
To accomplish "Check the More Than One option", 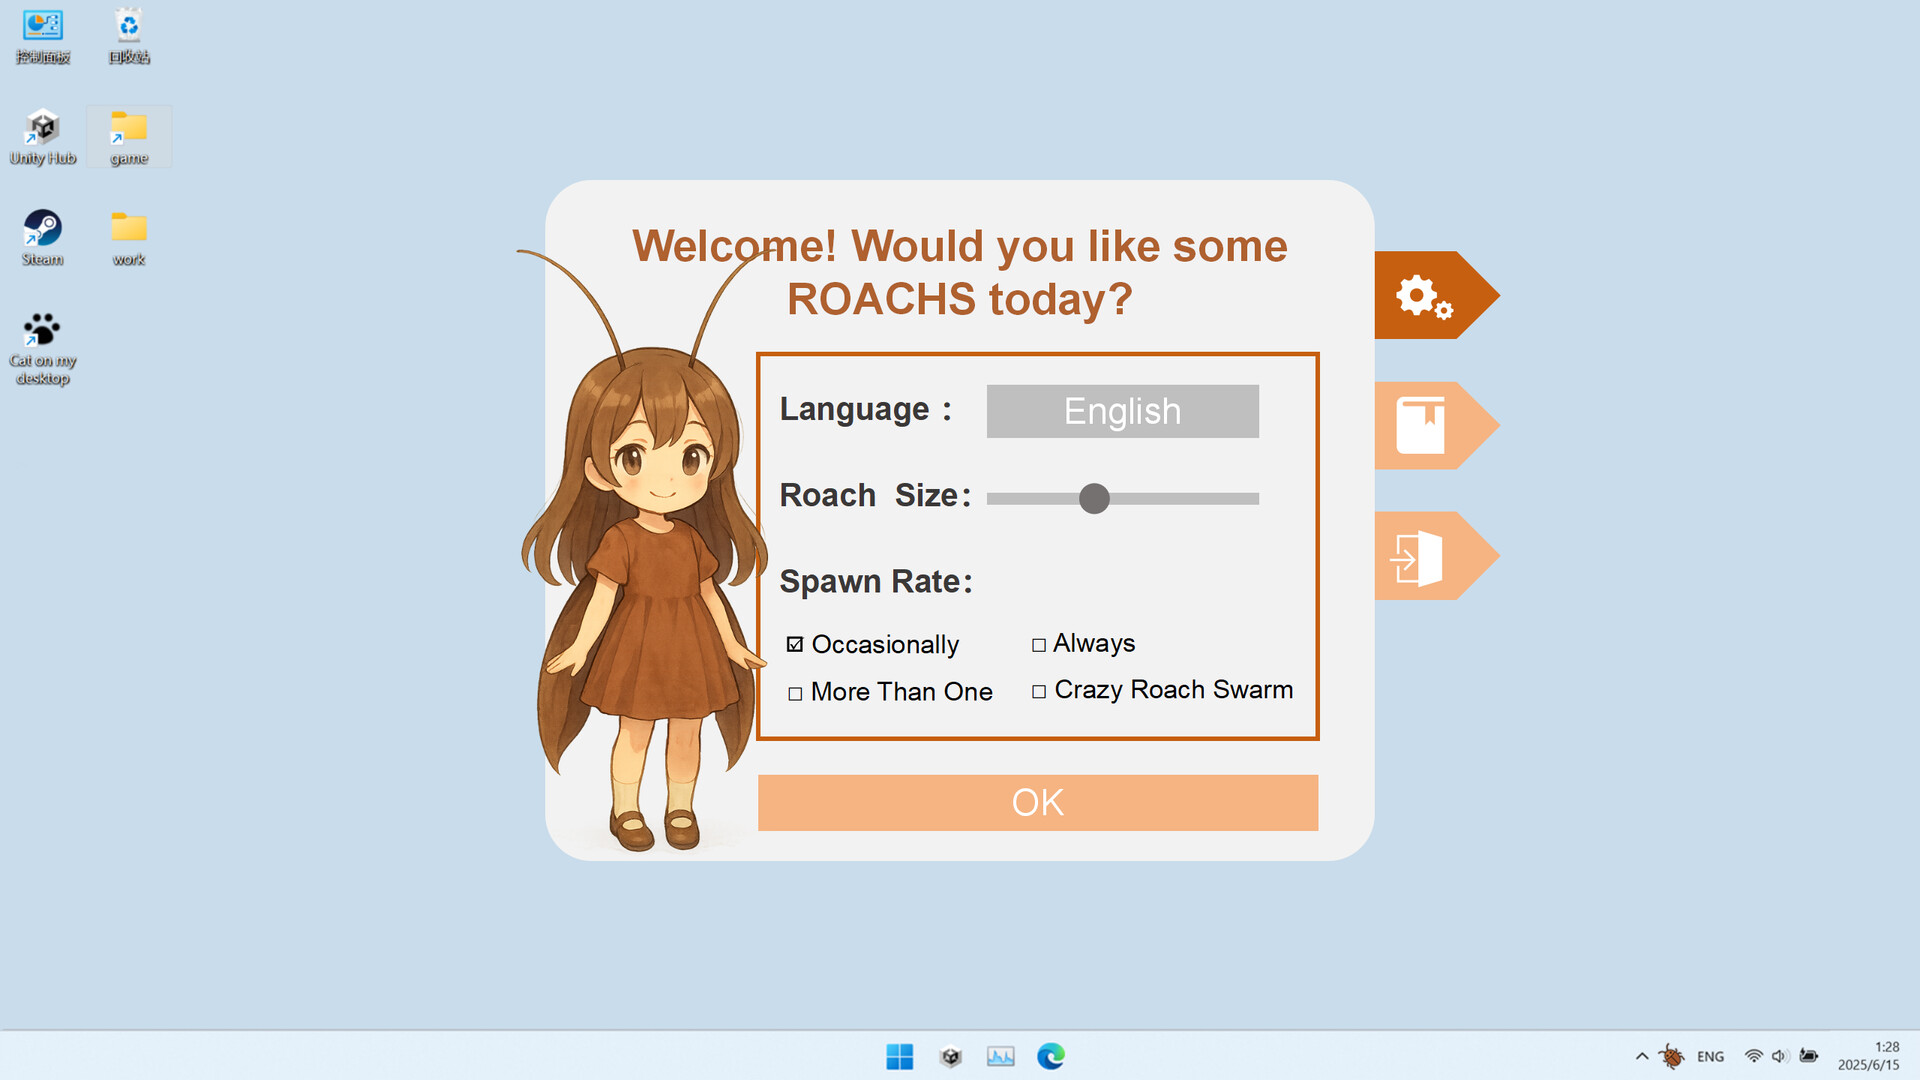I will click(x=795, y=692).
